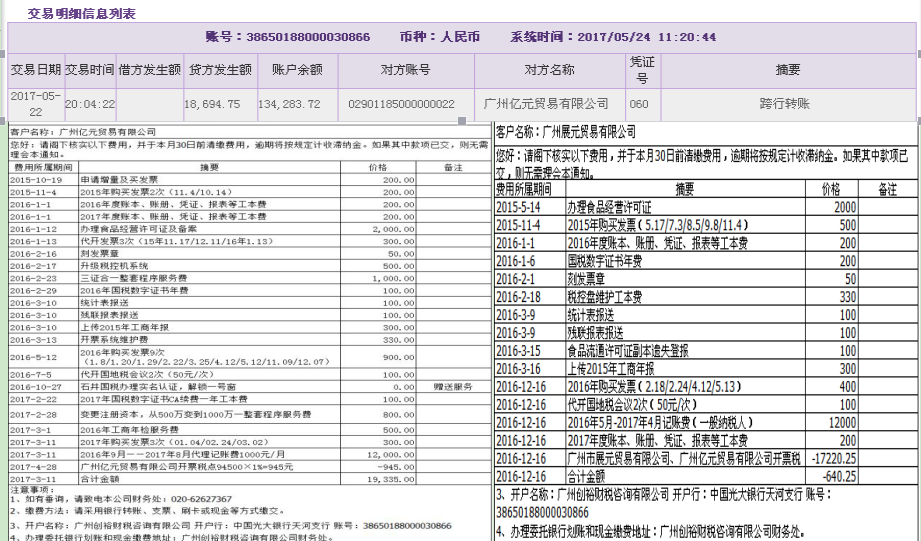Click the 交易日期 column header
This screenshot has width=921, height=541.
click(x=36, y=69)
